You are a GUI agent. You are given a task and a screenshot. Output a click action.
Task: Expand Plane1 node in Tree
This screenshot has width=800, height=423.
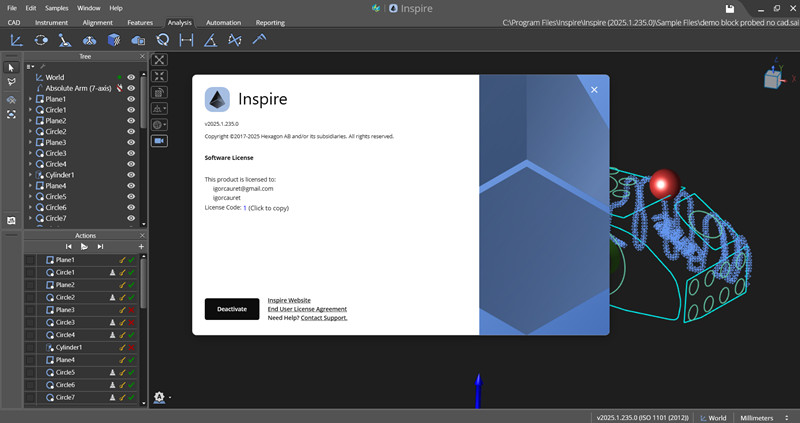30,99
